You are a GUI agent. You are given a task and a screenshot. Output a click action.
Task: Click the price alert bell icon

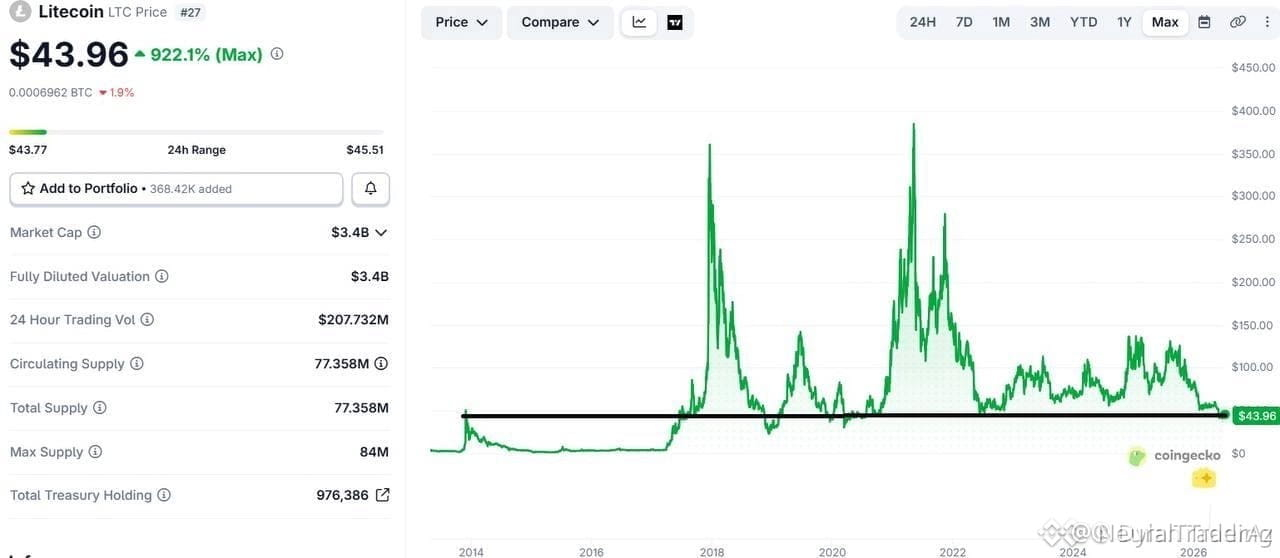[371, 188]
